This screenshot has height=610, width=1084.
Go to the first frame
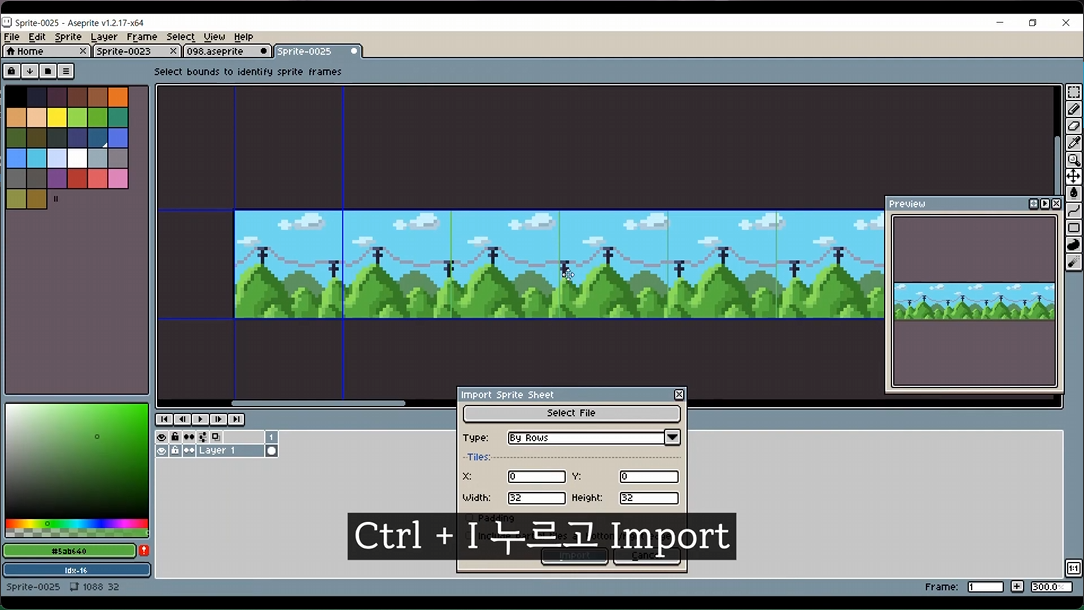[164, 419]
